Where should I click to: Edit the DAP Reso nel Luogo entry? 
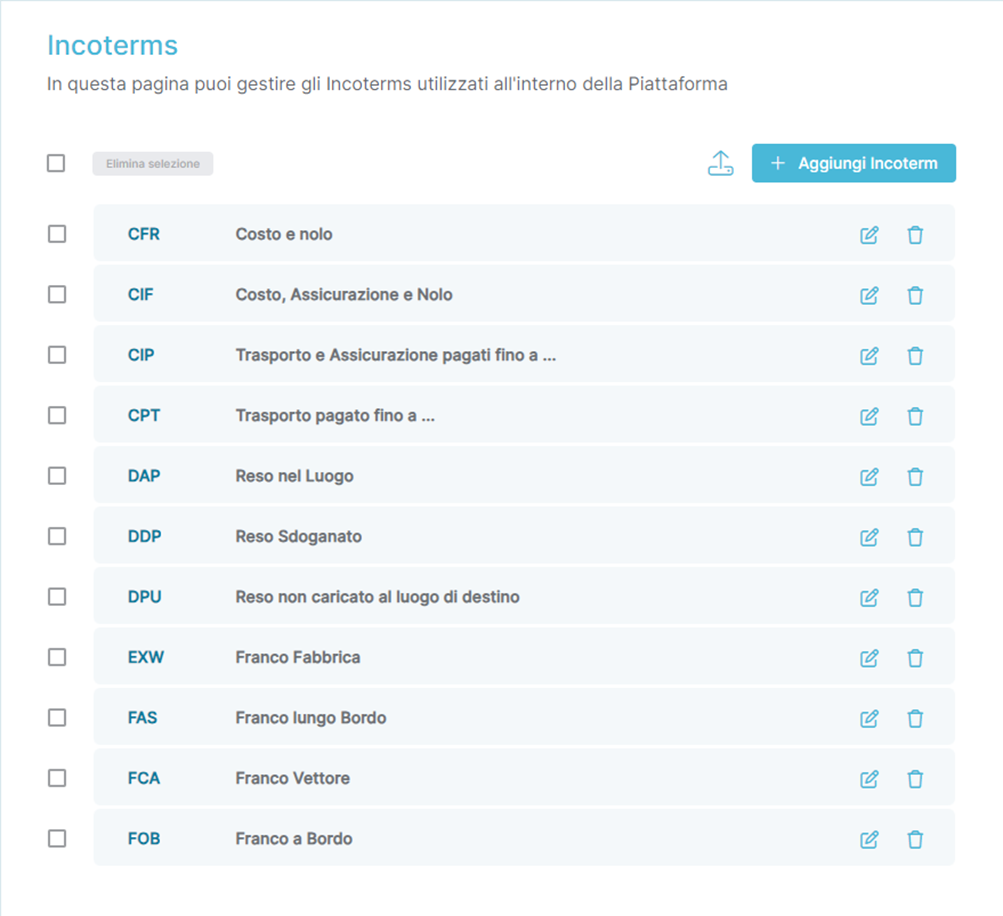tap(869, 477)
